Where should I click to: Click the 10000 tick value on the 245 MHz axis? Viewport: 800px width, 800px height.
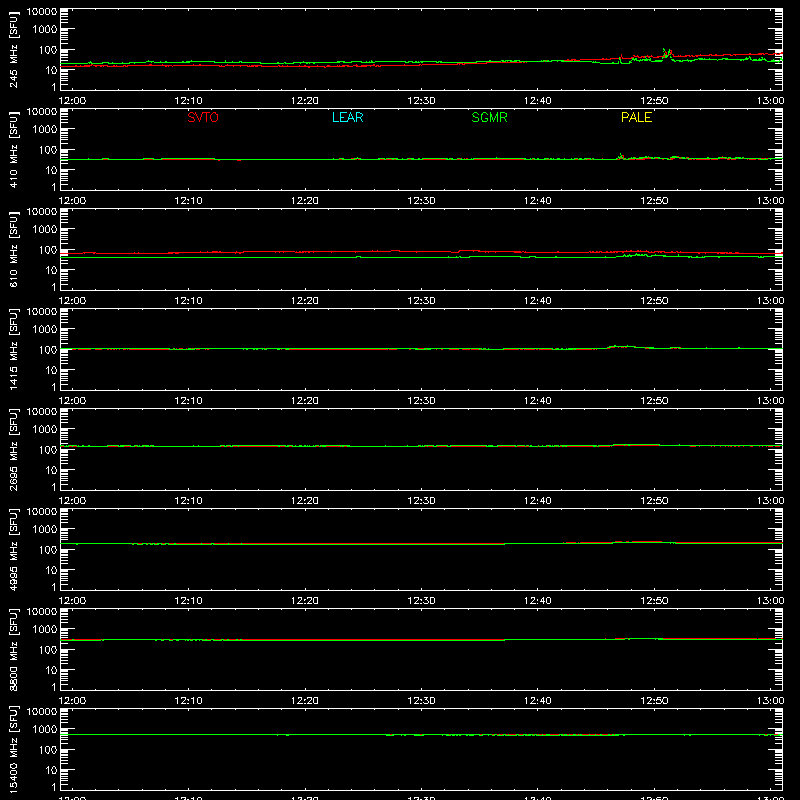42,12
